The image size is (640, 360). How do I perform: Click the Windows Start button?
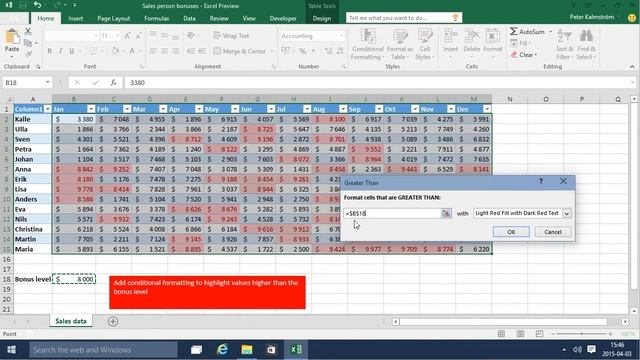click(x=11, y=350)
